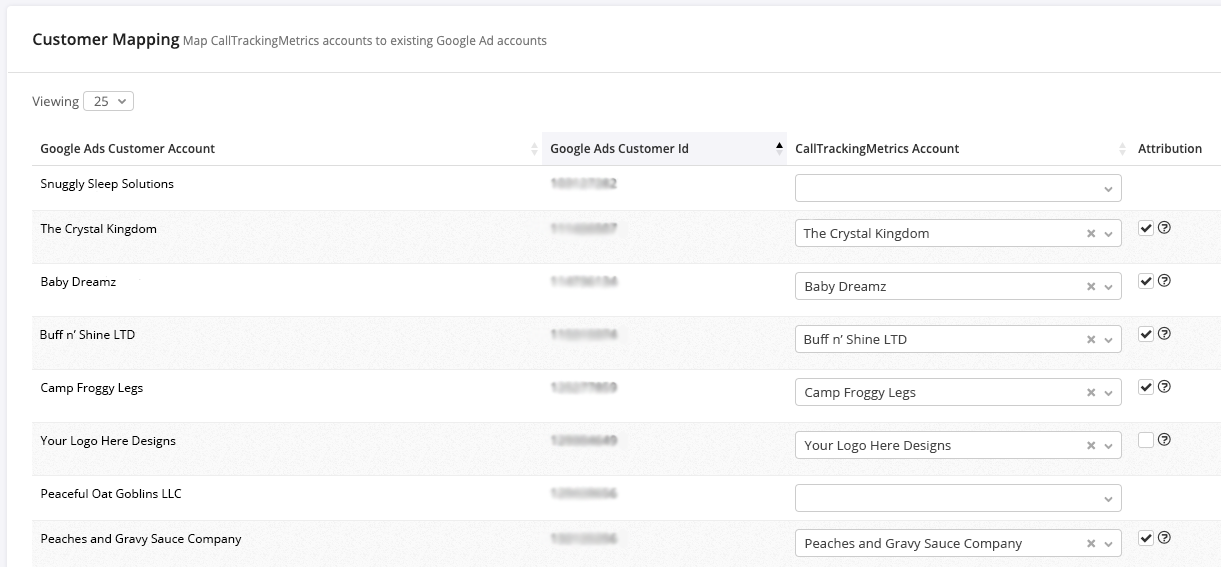The image size is (1221, 567).
Task: Click Your Logo Here Designs account select field
Action: [x=940, y=446]
